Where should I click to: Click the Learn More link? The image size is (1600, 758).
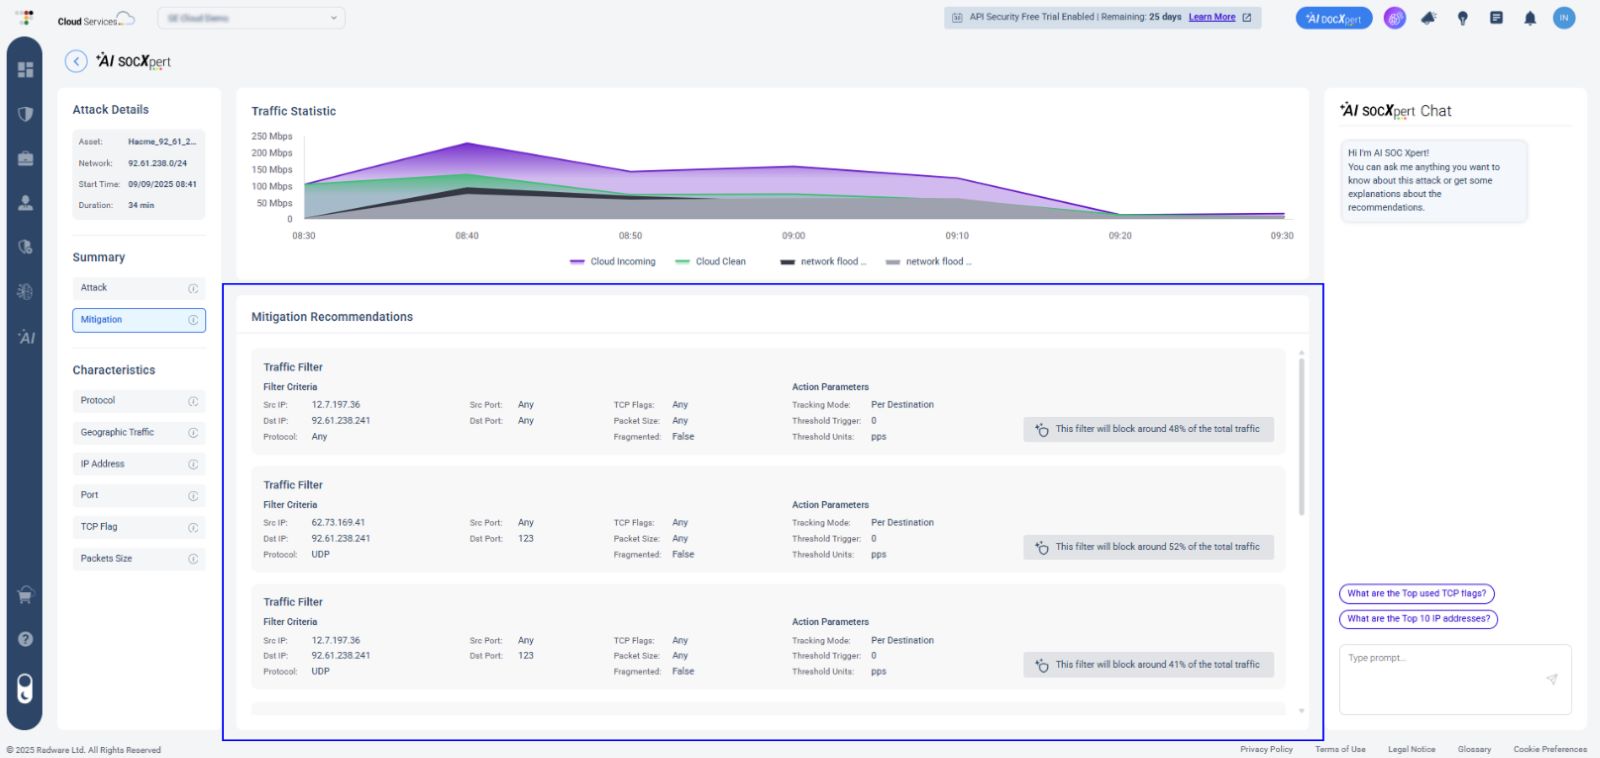1211,17
